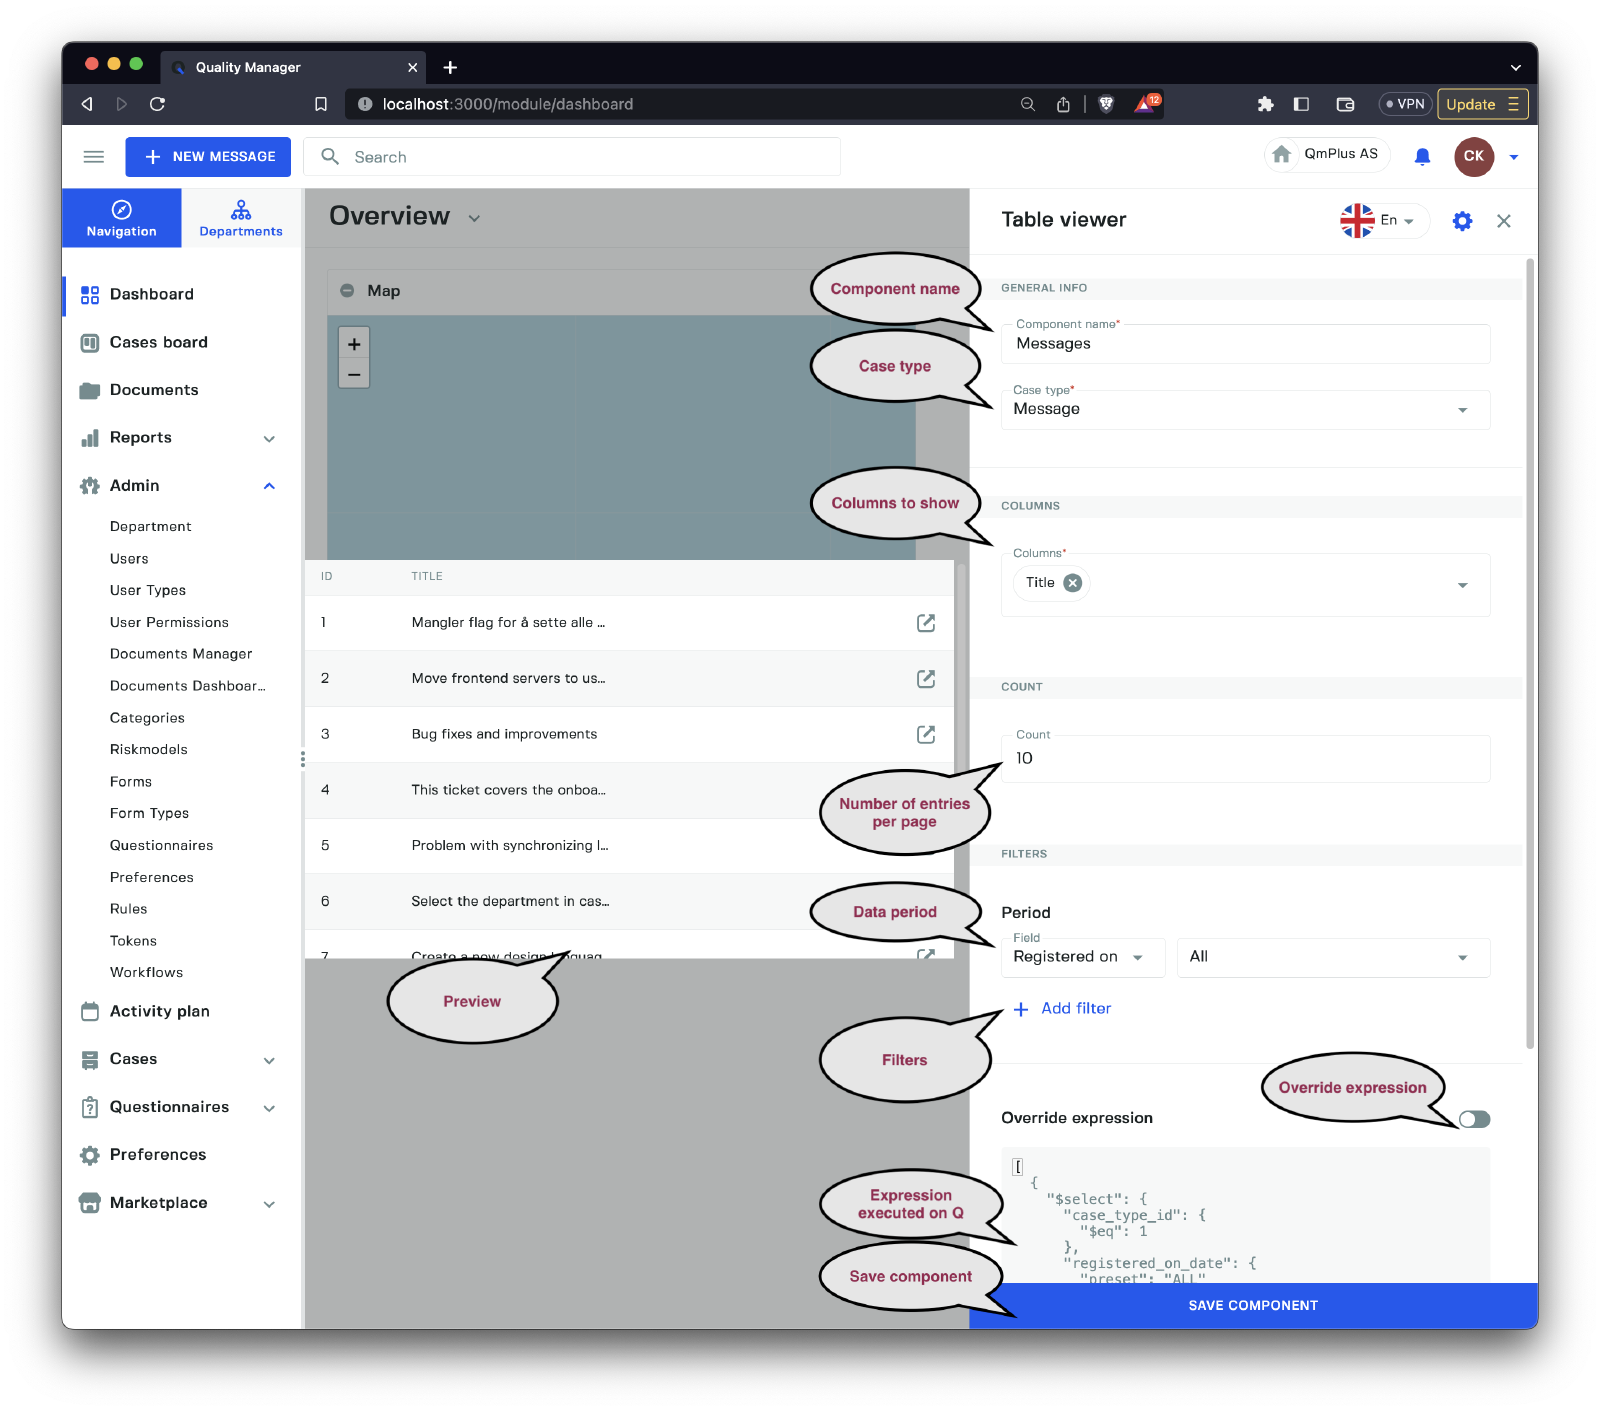The image size is (1600, 1411).
Task: Click the notifications bell icon
Action: point(1422,157)
